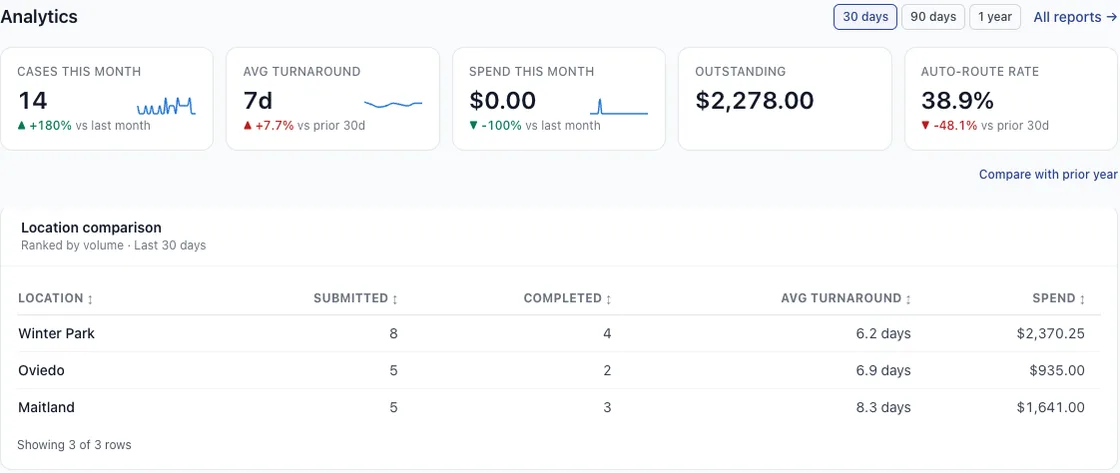Sort by Submitted column sort arrows
The width and height of the screenshot is (1120, 473).
tap(395, 299)
